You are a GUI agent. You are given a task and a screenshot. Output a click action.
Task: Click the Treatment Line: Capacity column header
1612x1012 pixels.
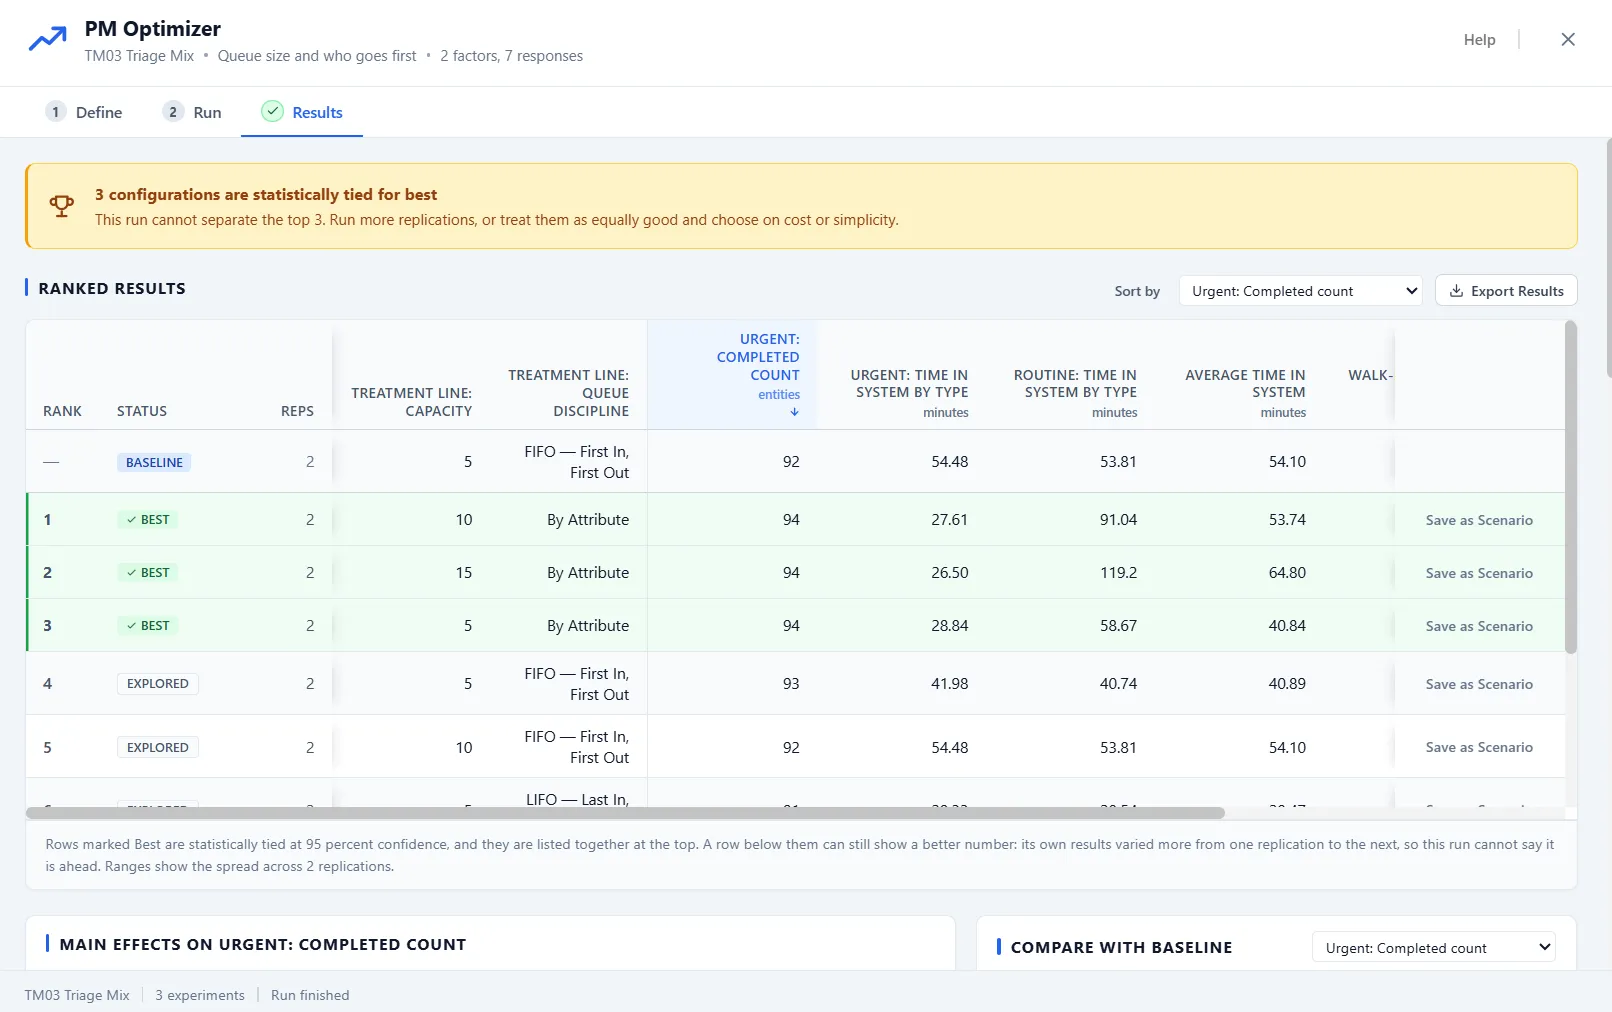(411, 402)
